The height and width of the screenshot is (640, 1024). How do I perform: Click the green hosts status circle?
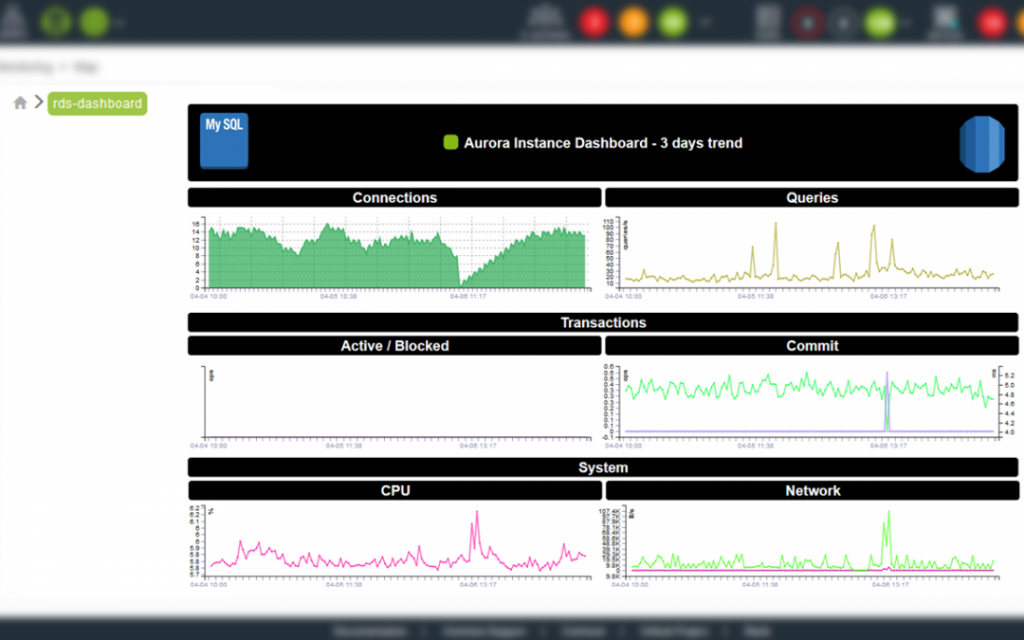[x=673, y=22]
